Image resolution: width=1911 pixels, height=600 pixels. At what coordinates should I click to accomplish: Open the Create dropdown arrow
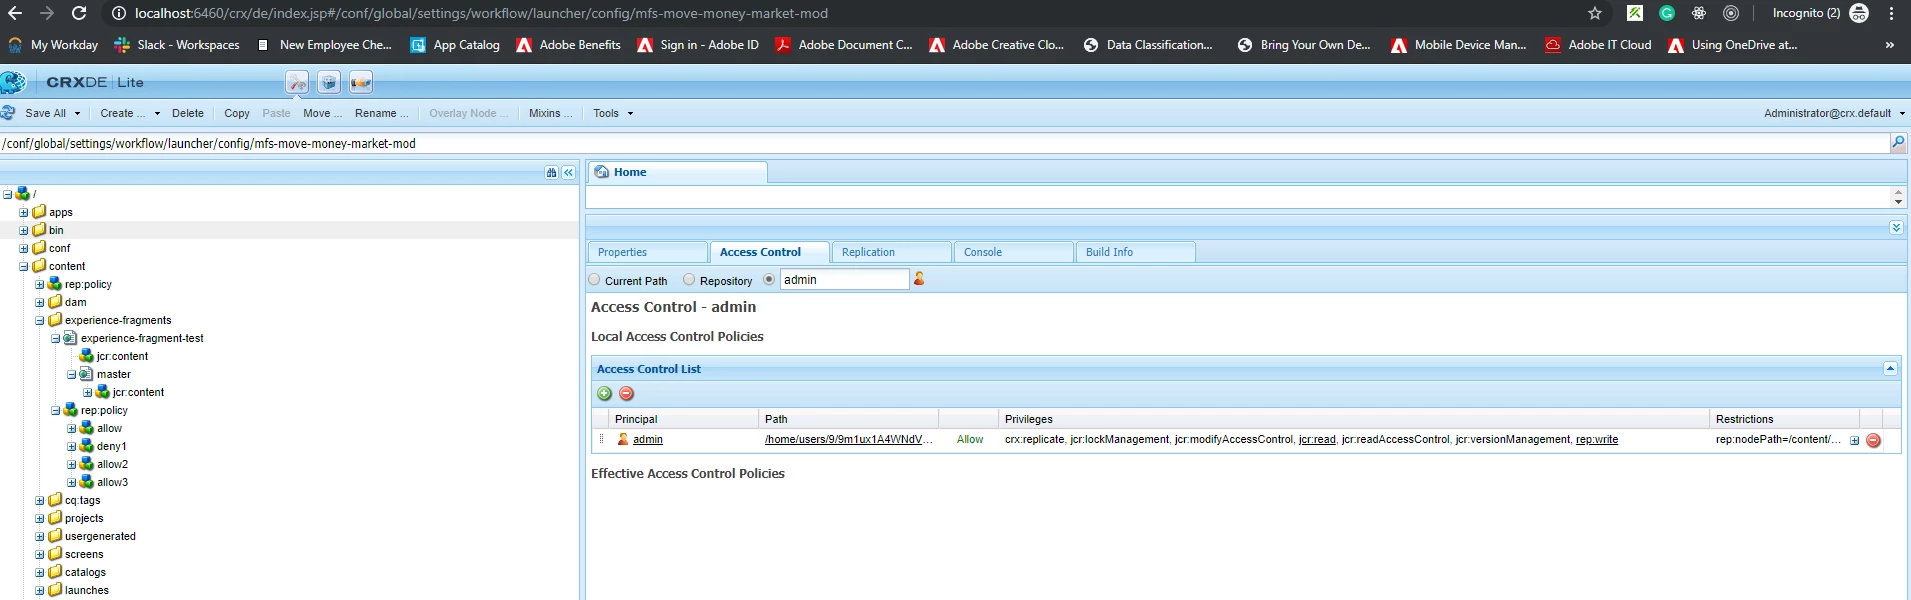click(x=157, y=113)
